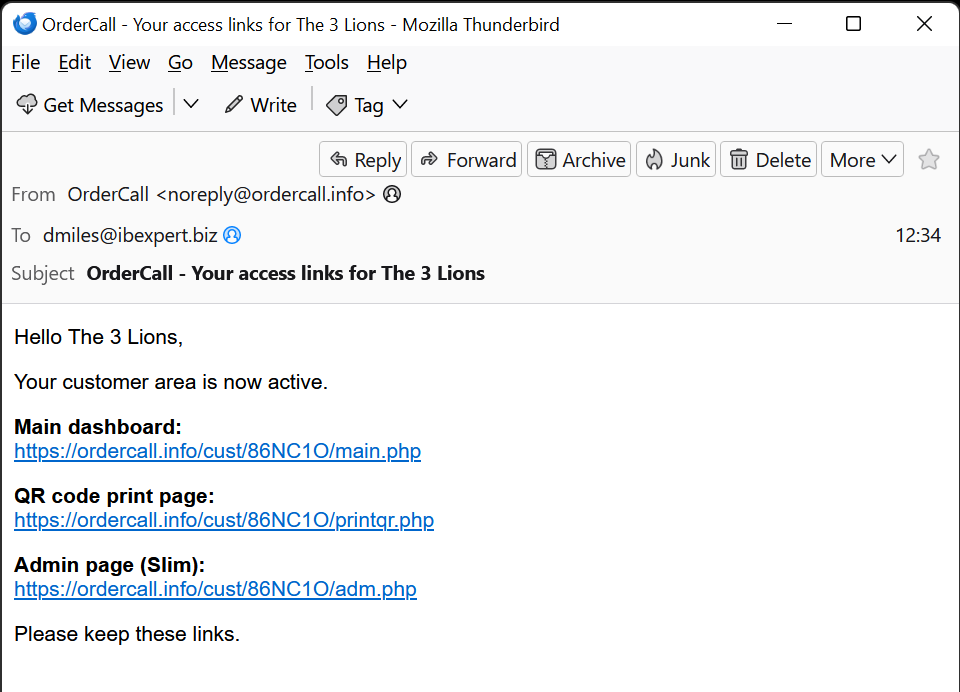Mark this message as Junk

tap(677, 160)
